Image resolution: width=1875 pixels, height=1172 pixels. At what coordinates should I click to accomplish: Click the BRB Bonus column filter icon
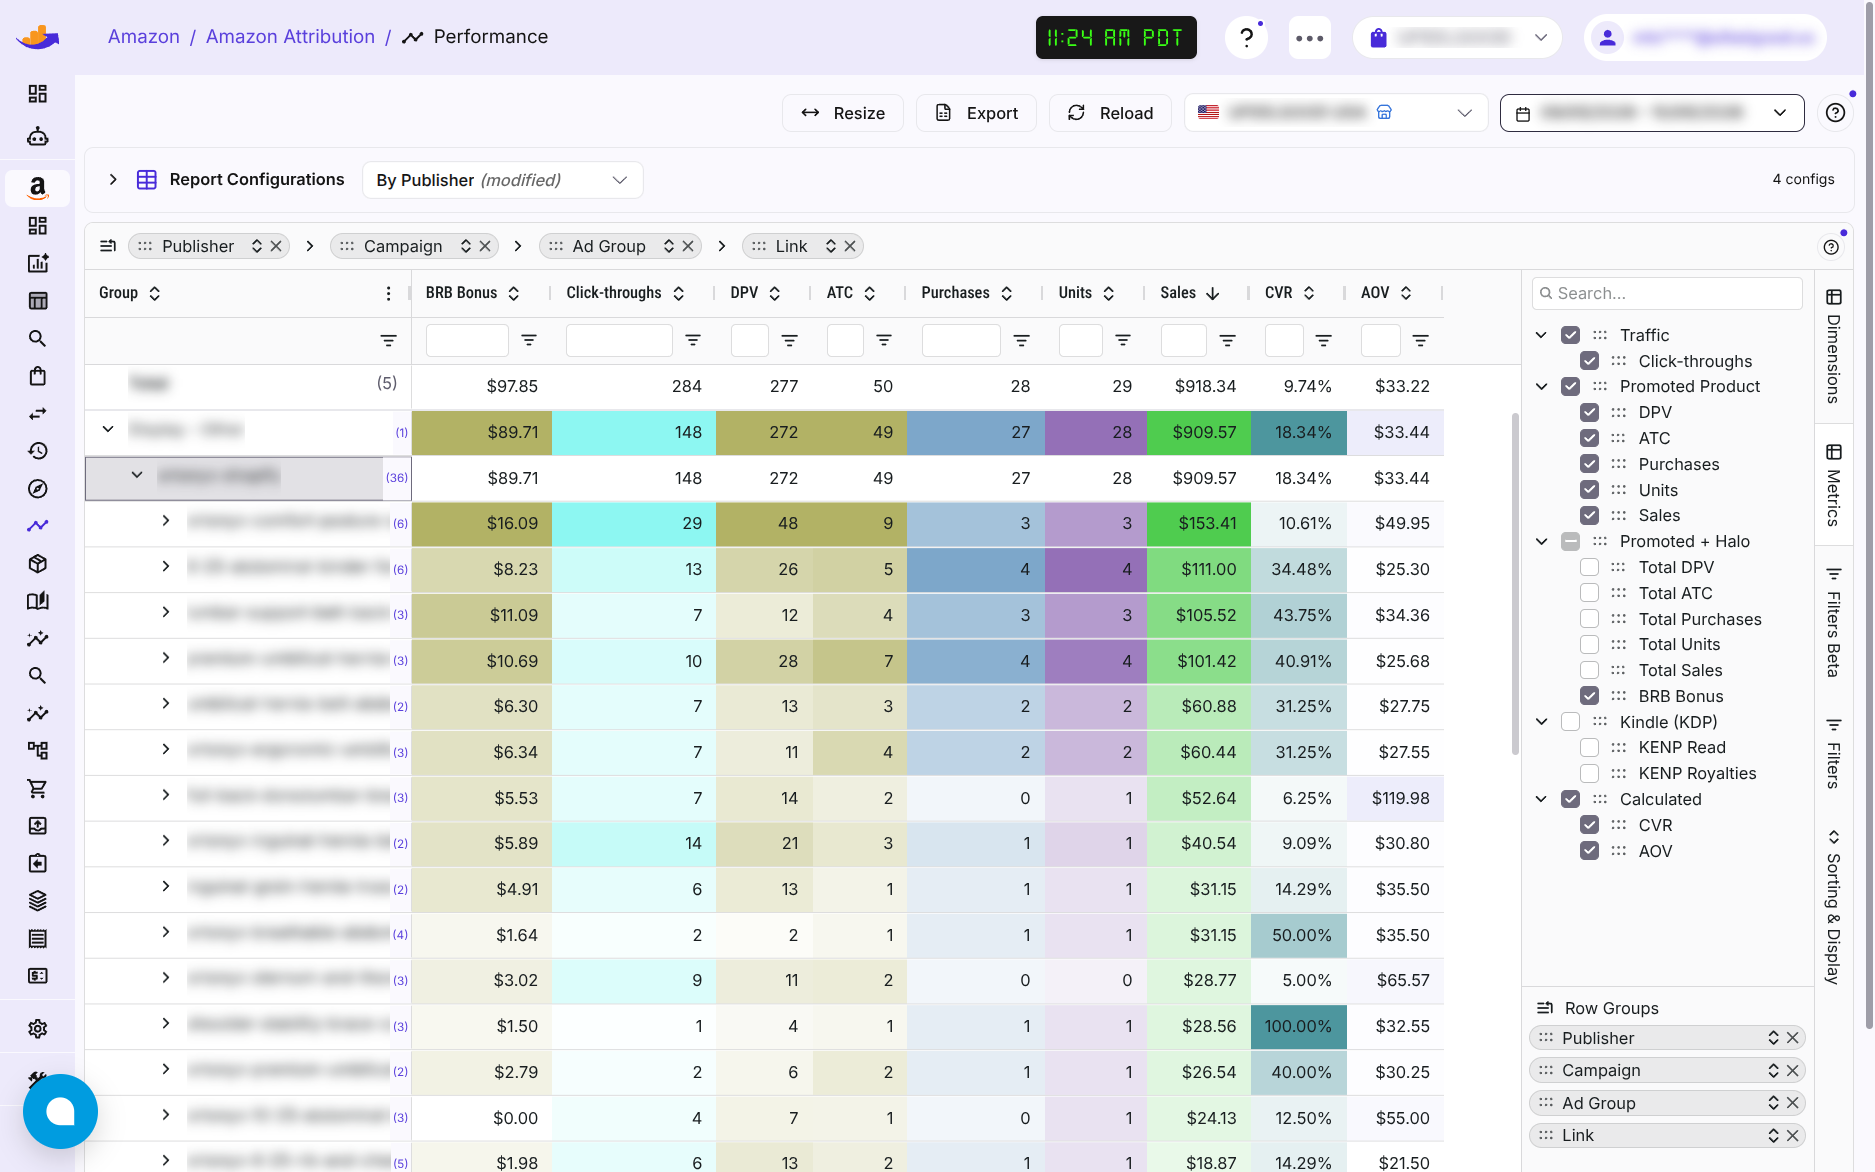529,341
